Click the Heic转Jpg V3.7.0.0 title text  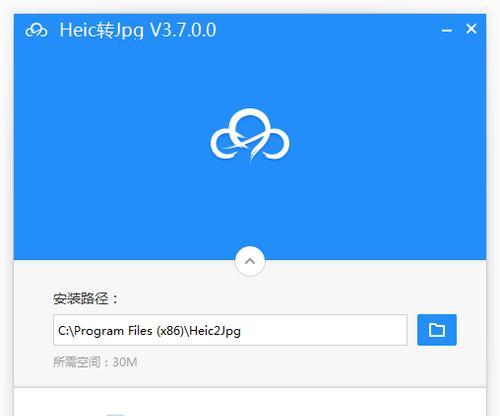[138, 30]
